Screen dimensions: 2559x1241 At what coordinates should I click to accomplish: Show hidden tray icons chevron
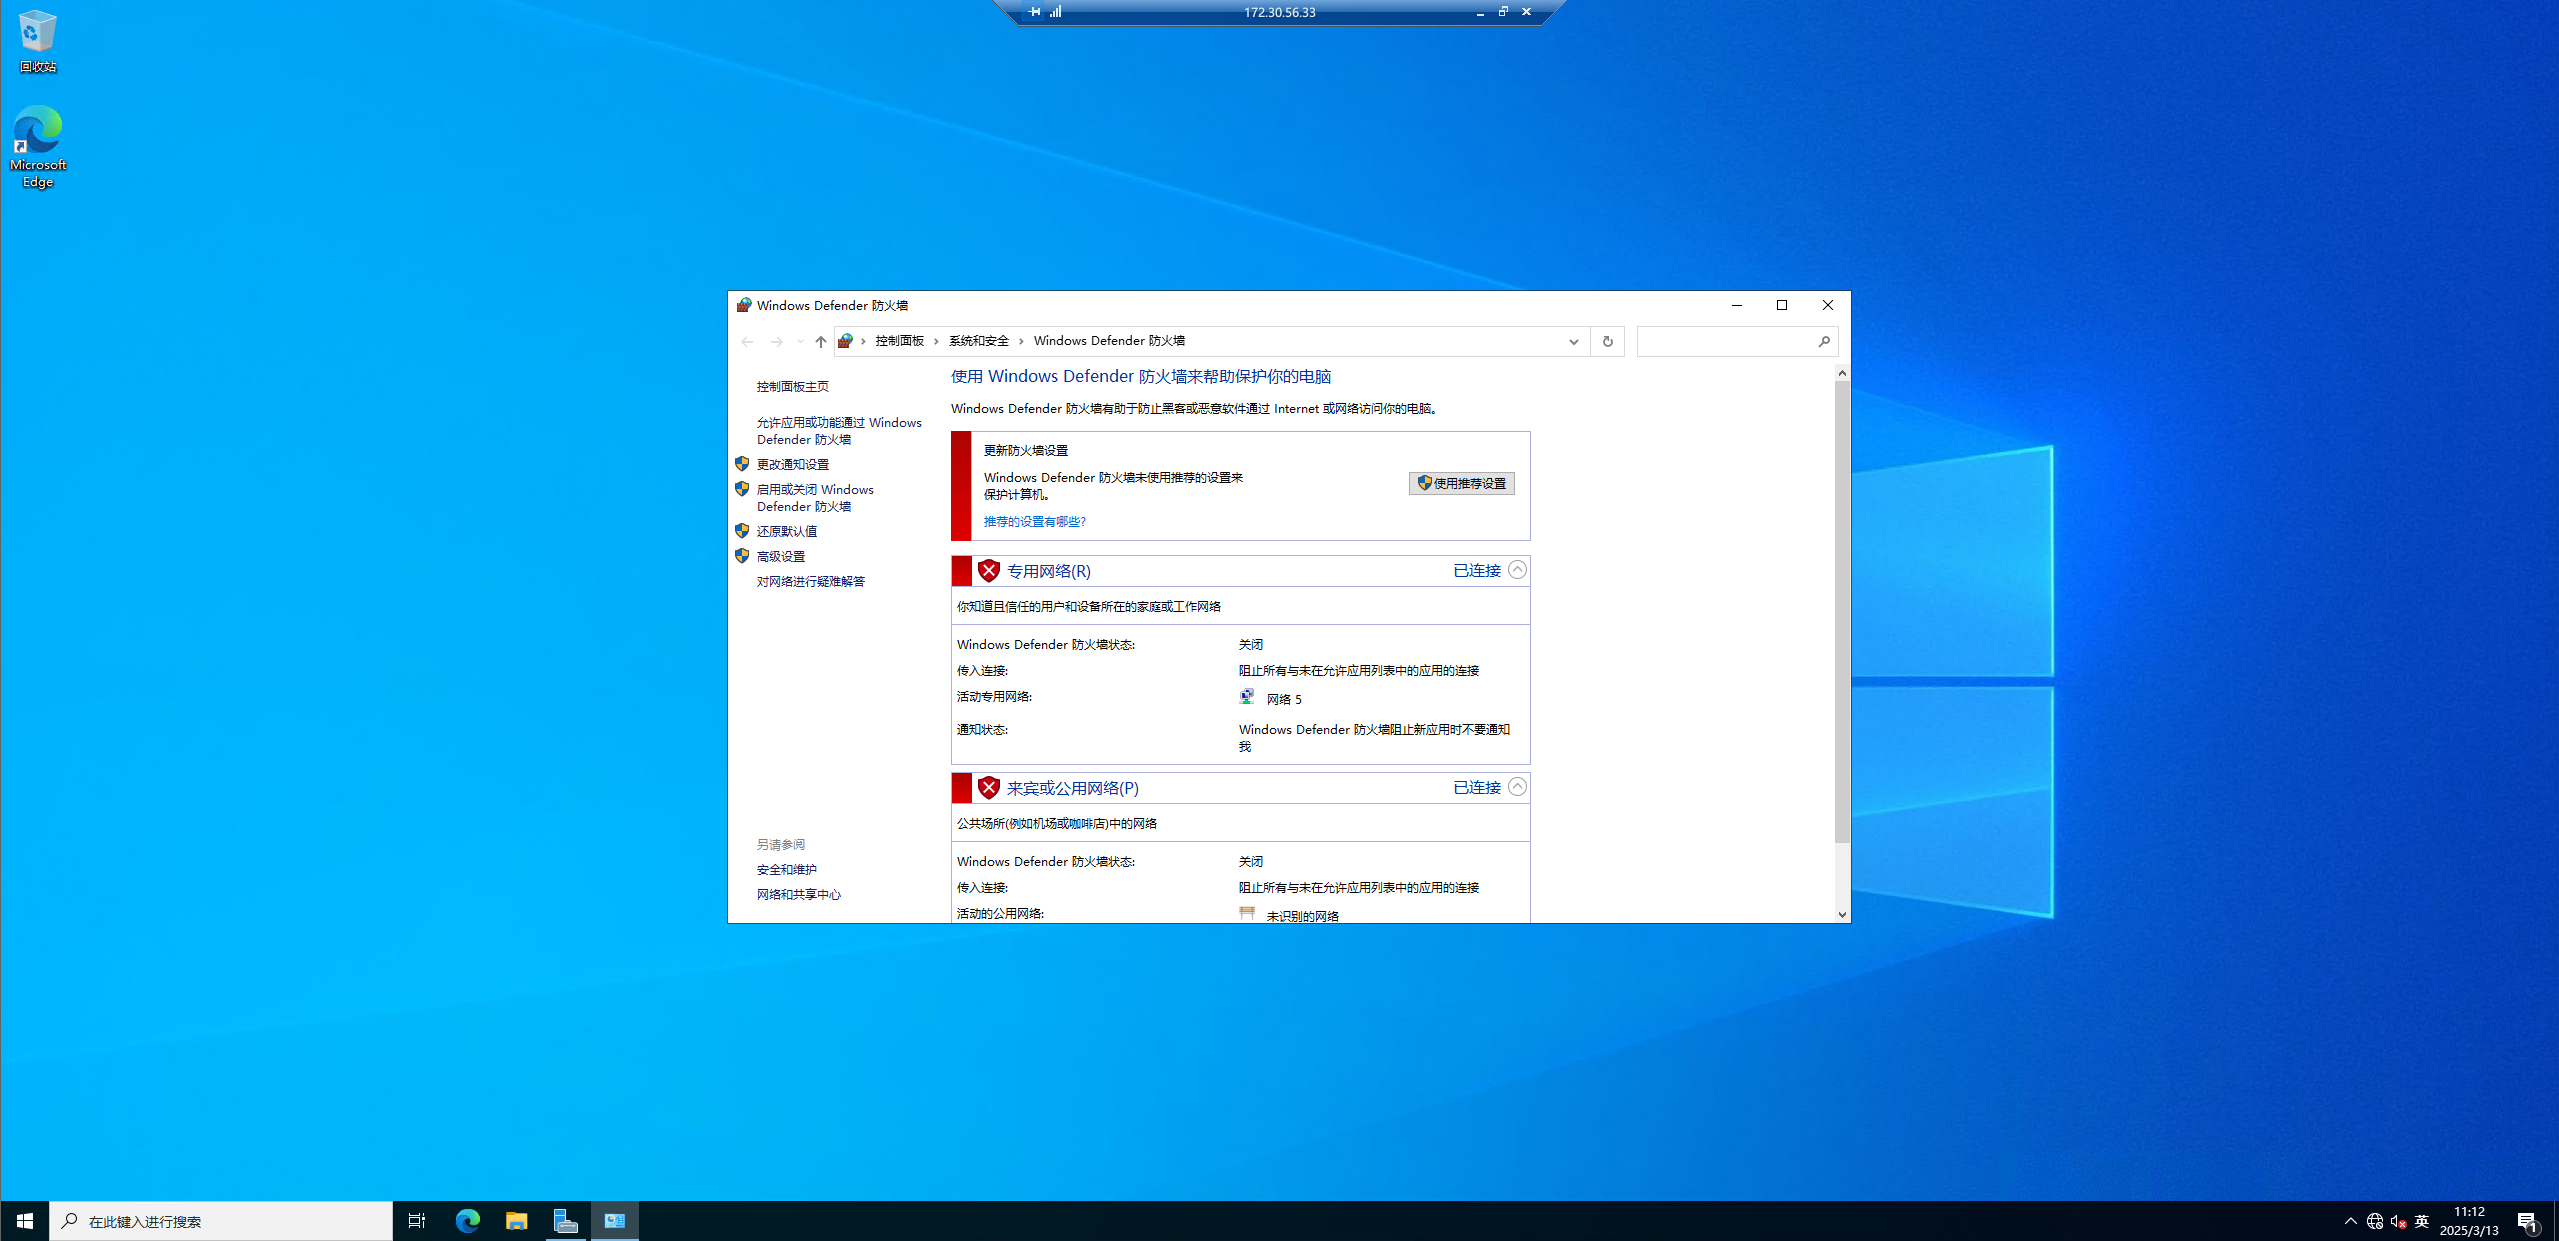[2350, 1220]
